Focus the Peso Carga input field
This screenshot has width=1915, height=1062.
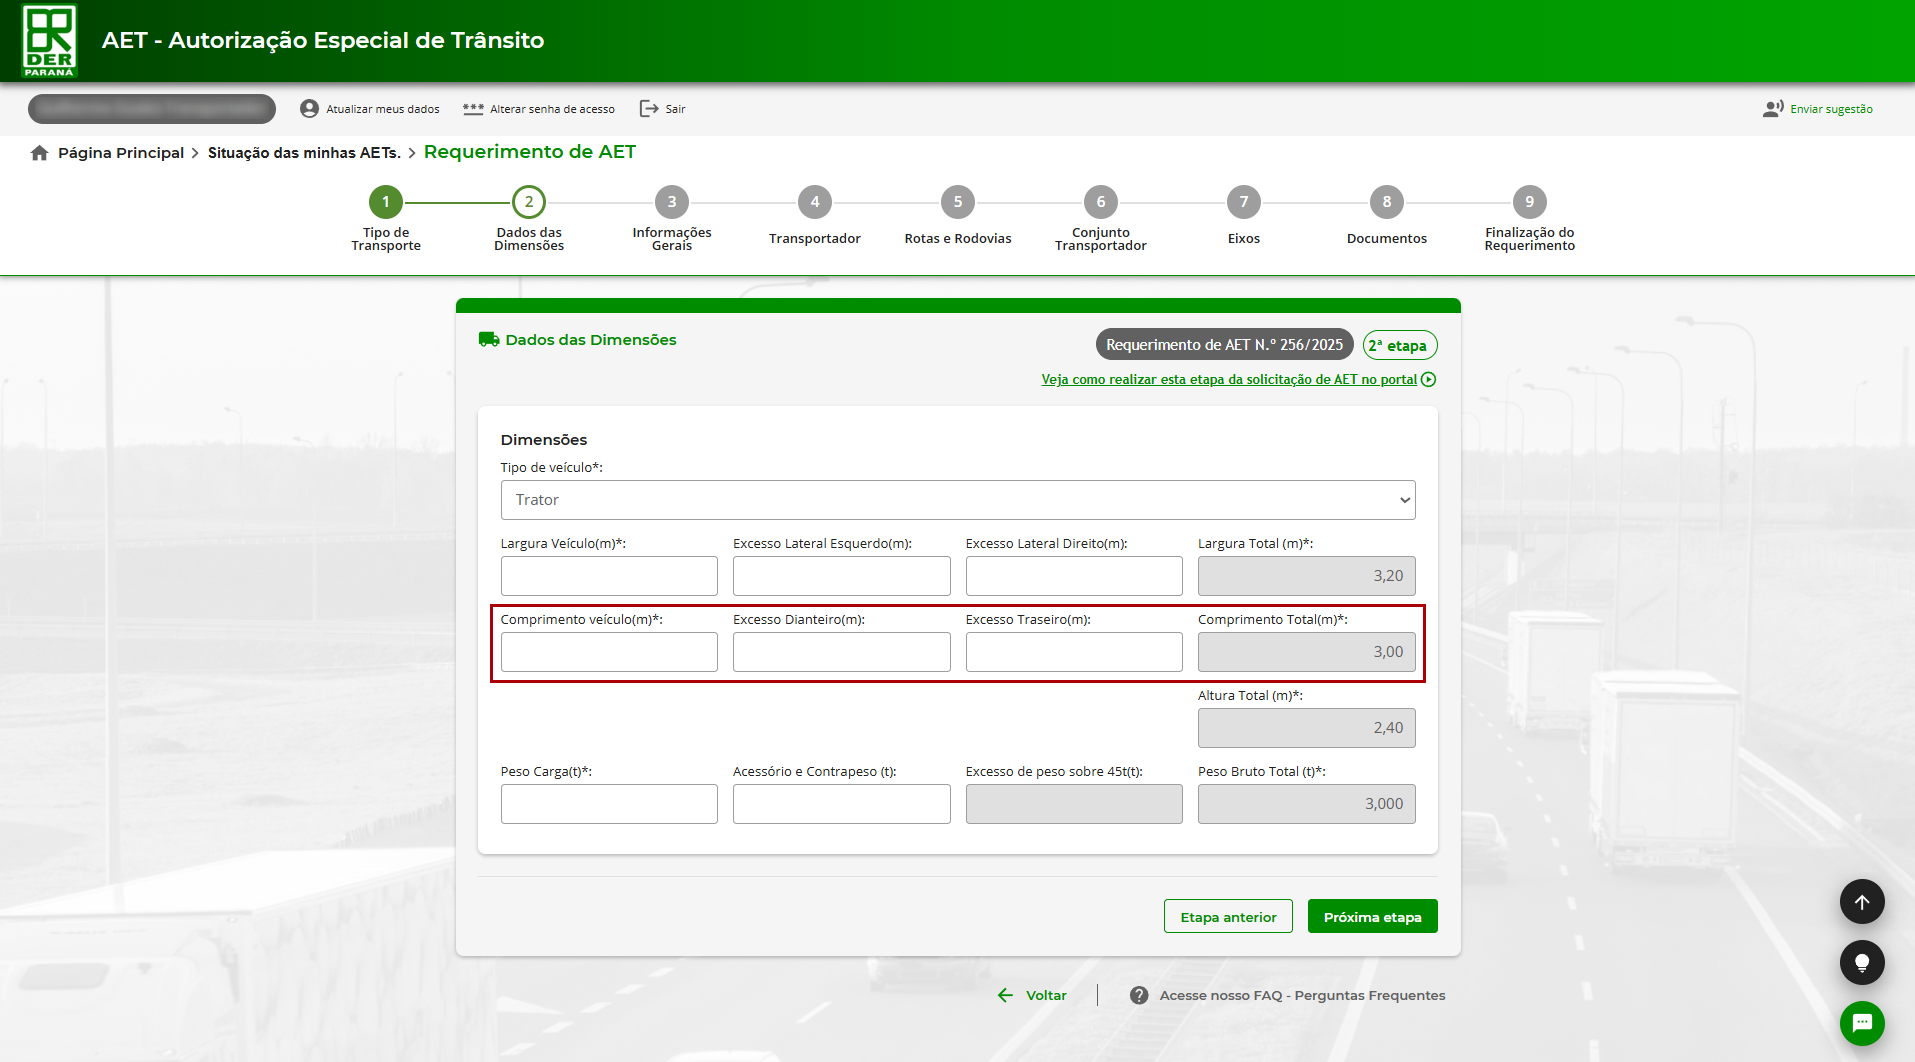[609, 804]
